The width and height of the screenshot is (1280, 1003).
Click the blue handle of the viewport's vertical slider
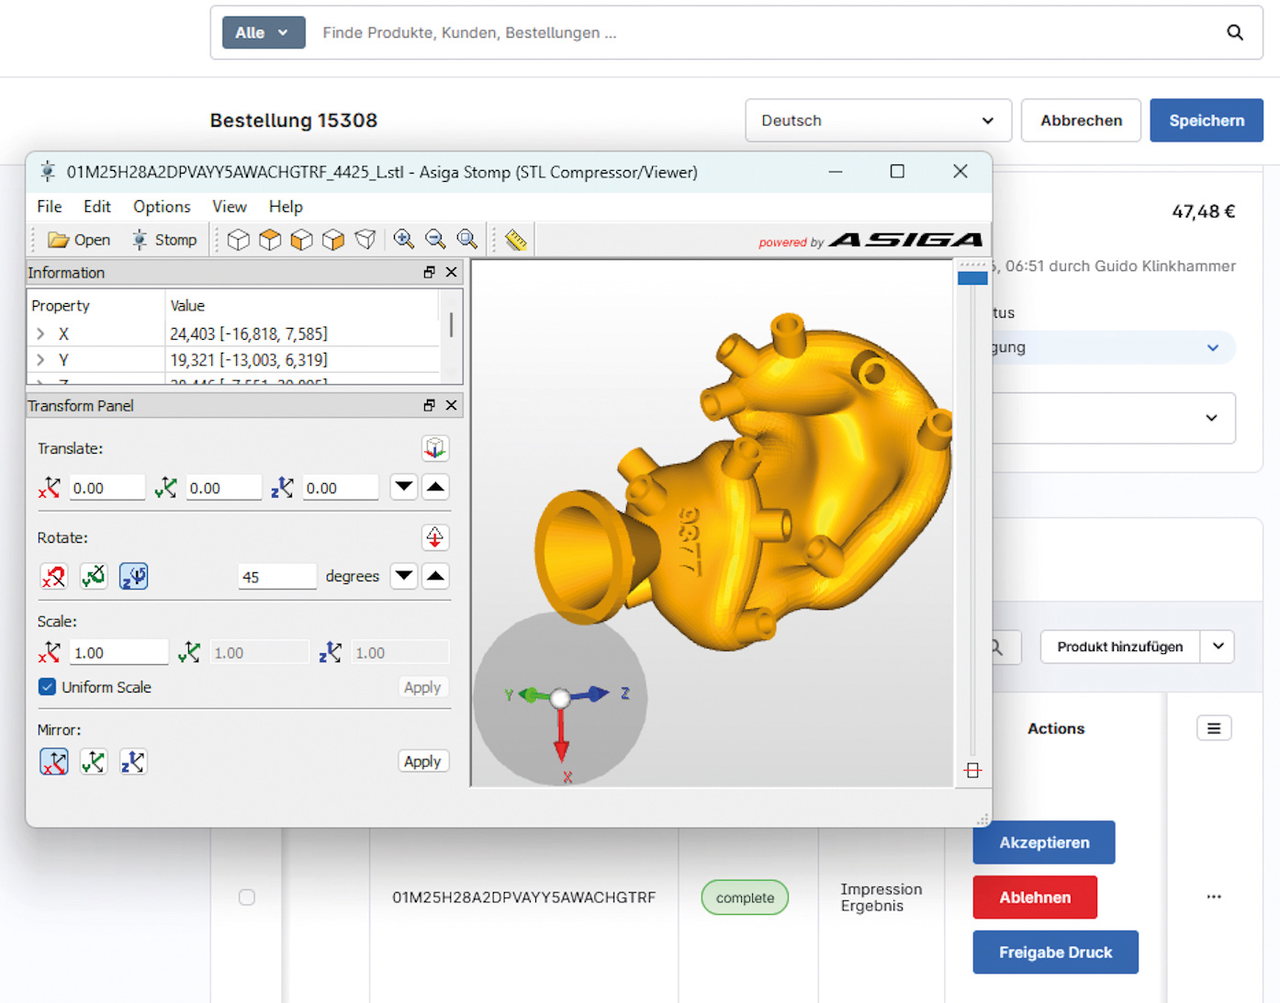click(972, 278)
